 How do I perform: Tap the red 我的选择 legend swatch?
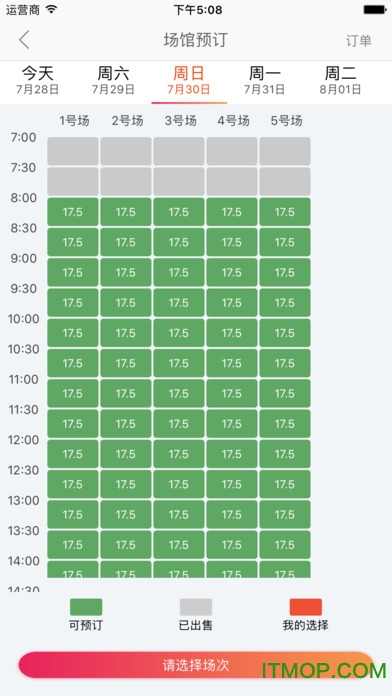tap(306, 607)
